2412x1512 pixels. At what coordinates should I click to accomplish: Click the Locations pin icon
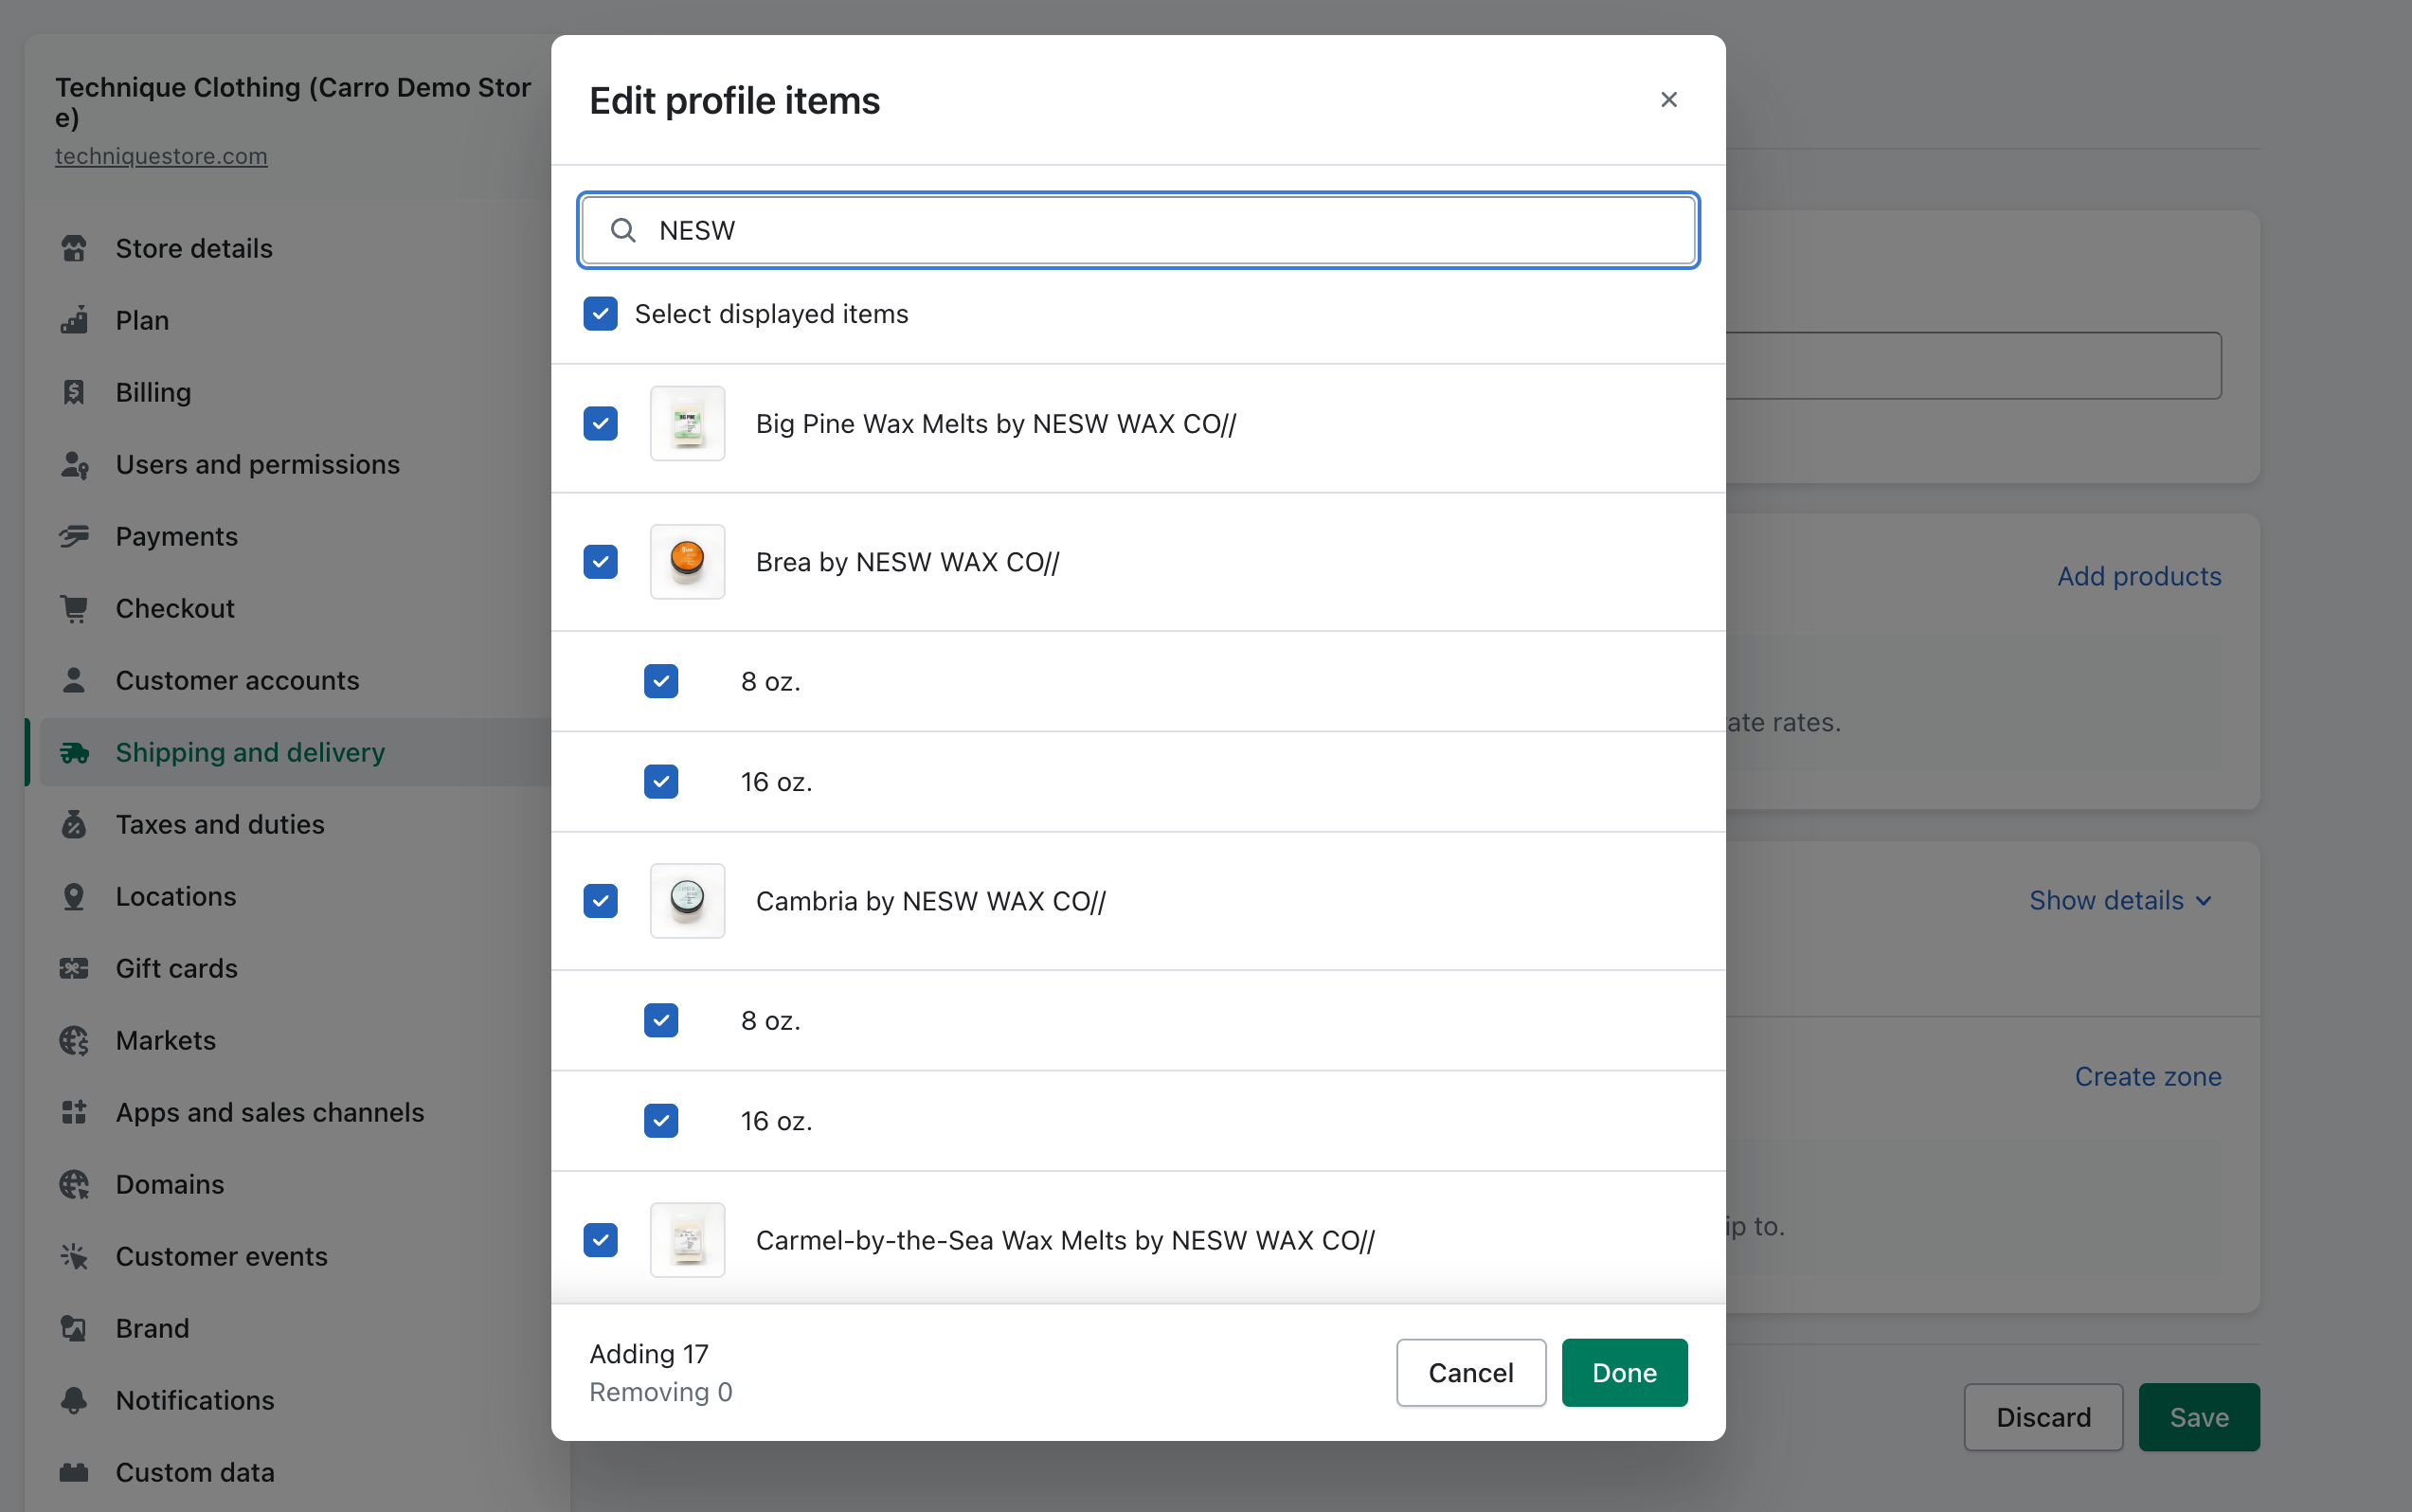[74, 896]
